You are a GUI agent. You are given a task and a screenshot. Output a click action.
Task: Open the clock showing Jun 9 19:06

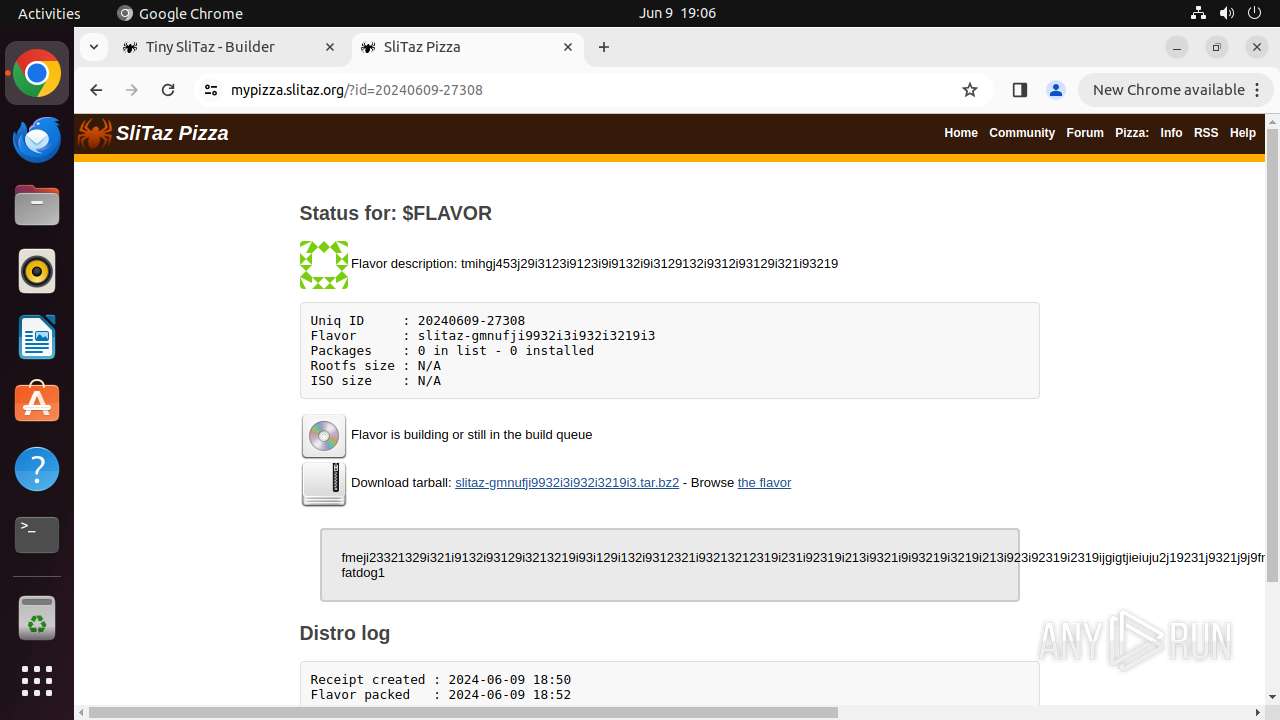(x=677, y=13)
